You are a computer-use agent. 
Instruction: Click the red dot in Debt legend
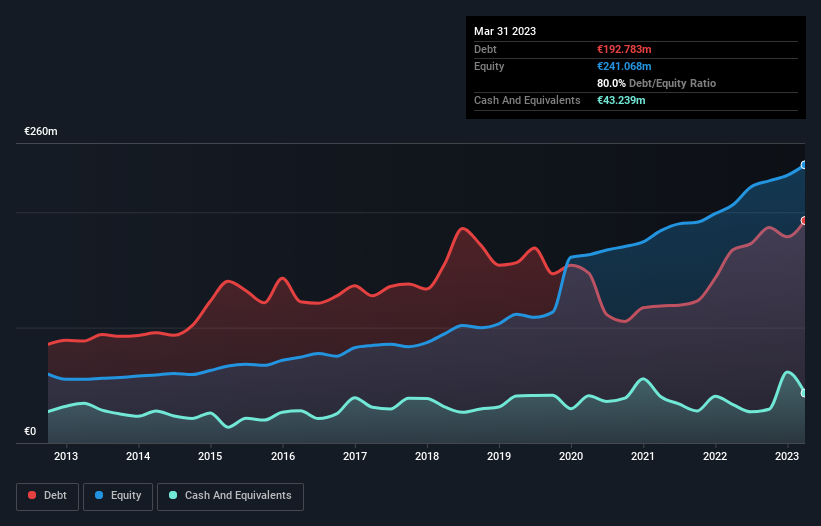tap(32, 495)
